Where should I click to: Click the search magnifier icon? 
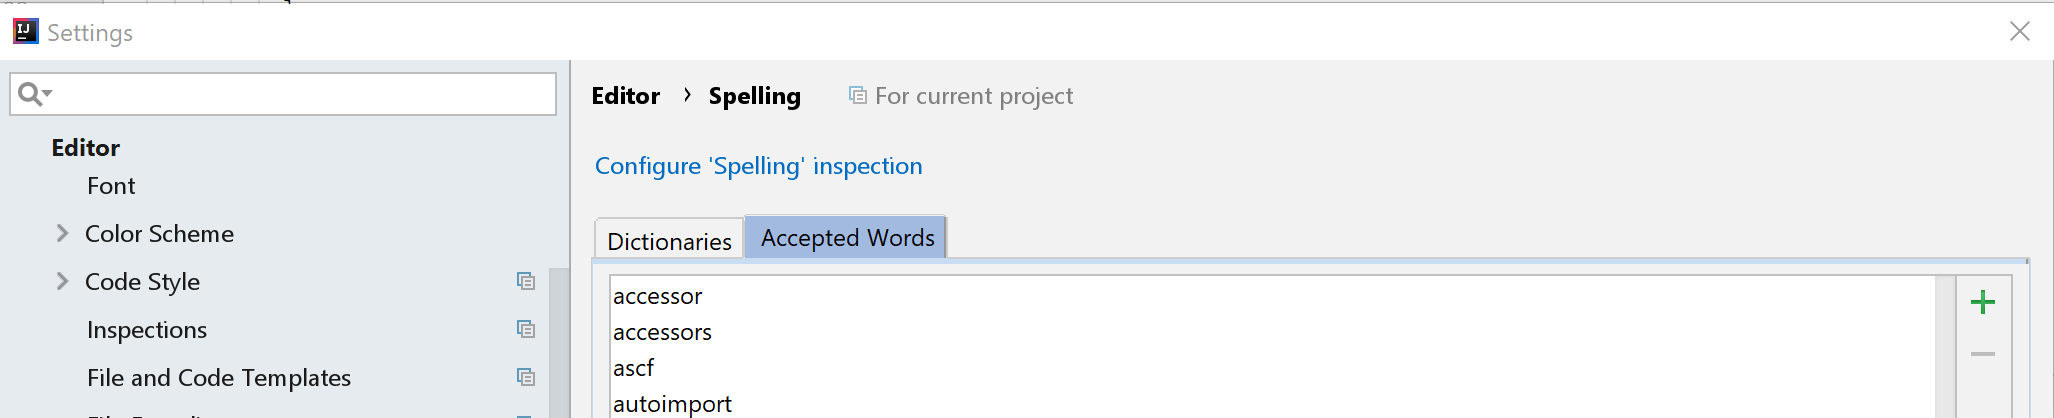point(31,94)
